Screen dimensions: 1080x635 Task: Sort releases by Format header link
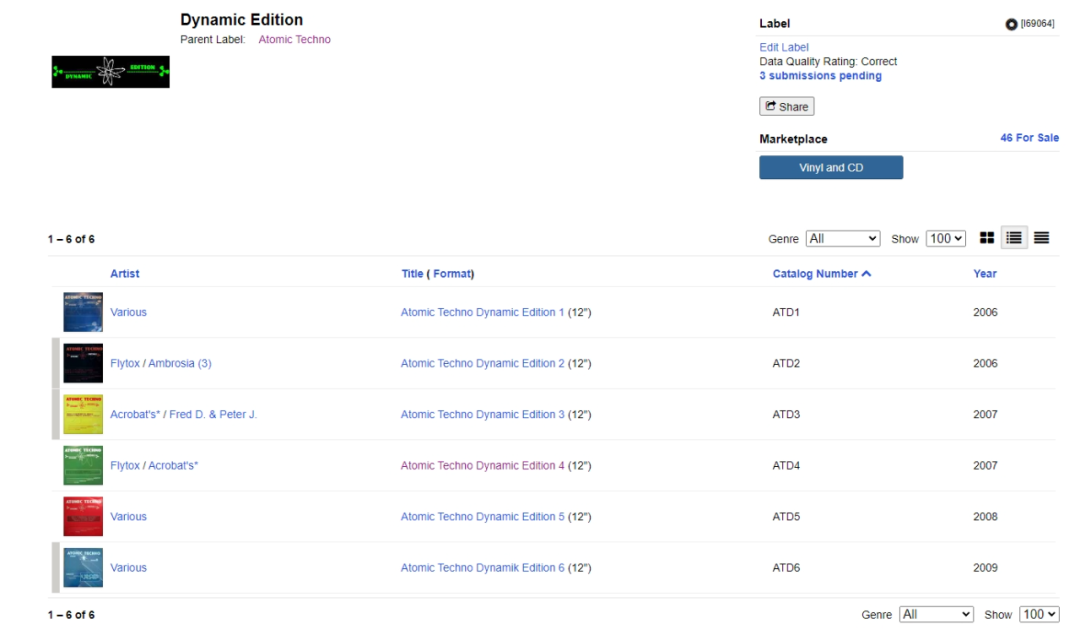tap(452, 273)
